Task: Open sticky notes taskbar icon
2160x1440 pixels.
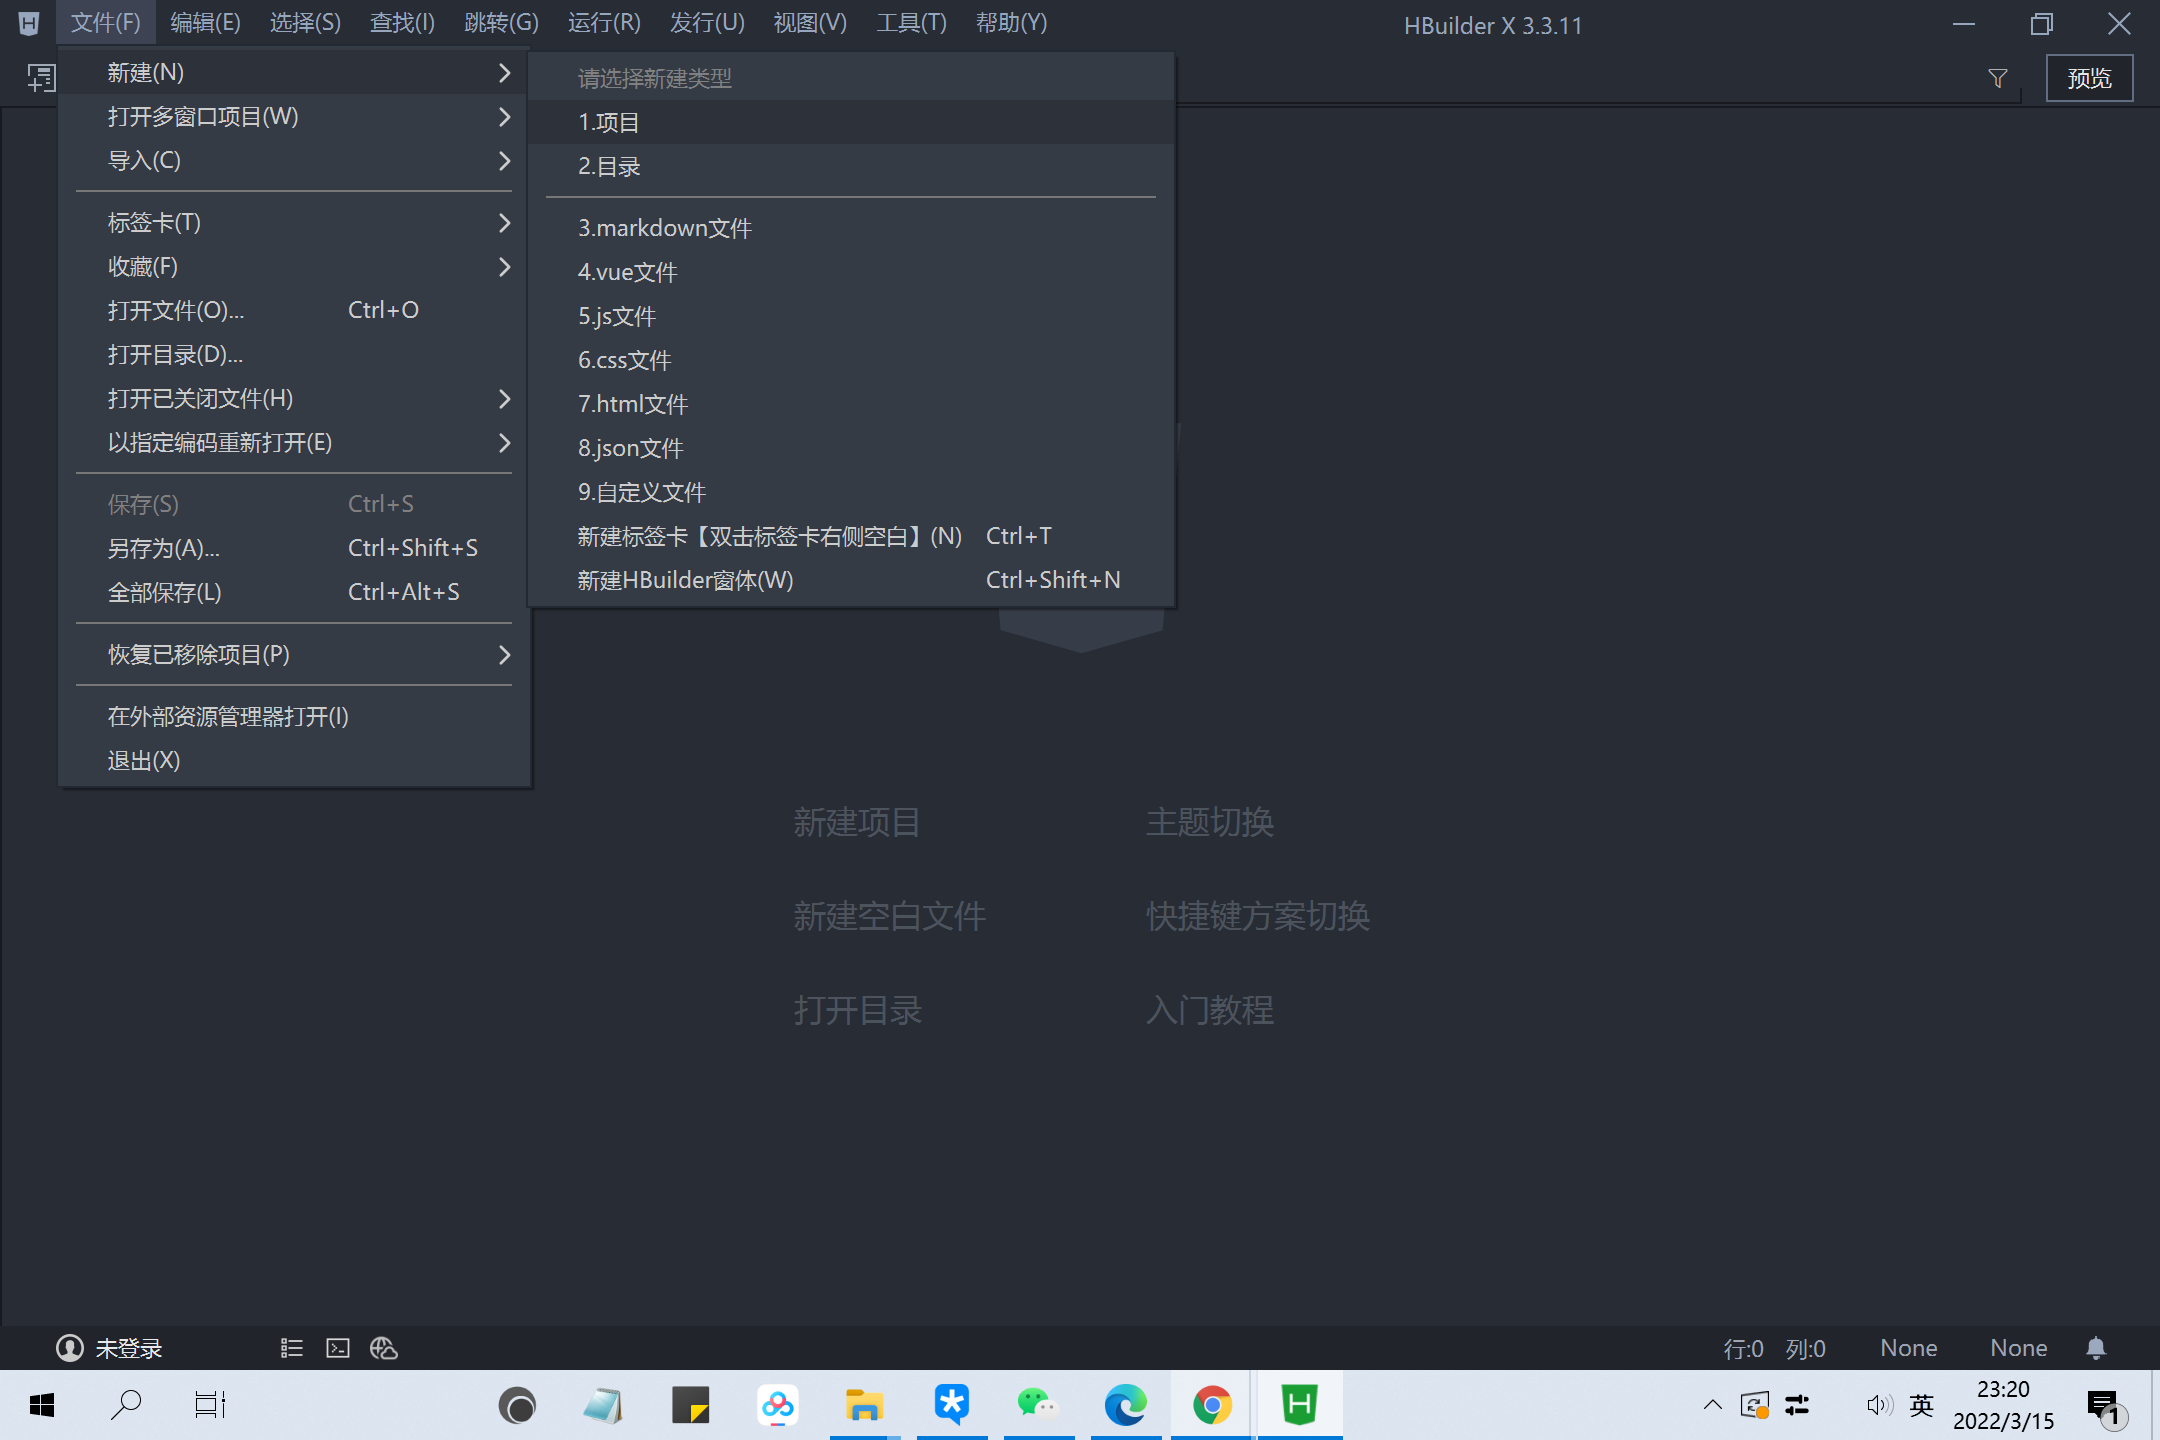Action: click(690, 1405)
